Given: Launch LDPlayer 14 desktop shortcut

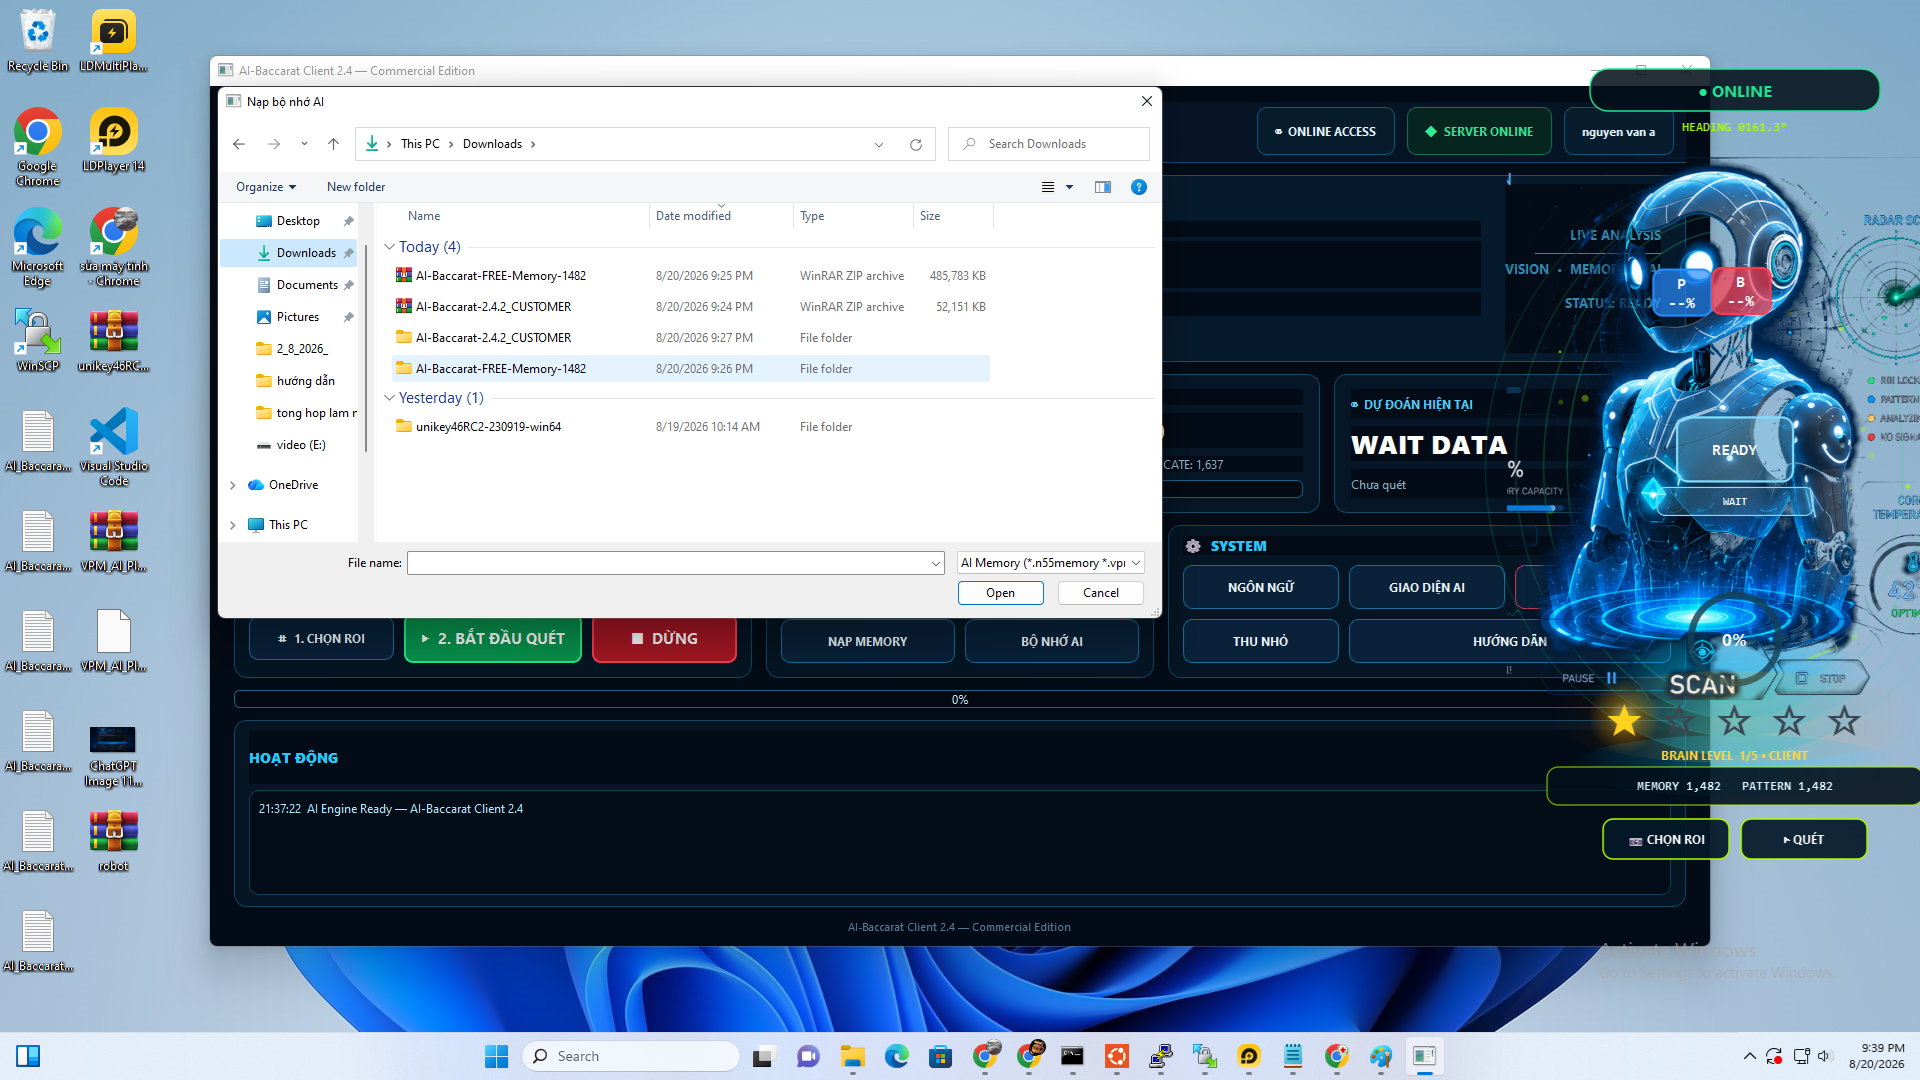Looking at the screenshot, I should pyautogui.click(x=113, y=141).
